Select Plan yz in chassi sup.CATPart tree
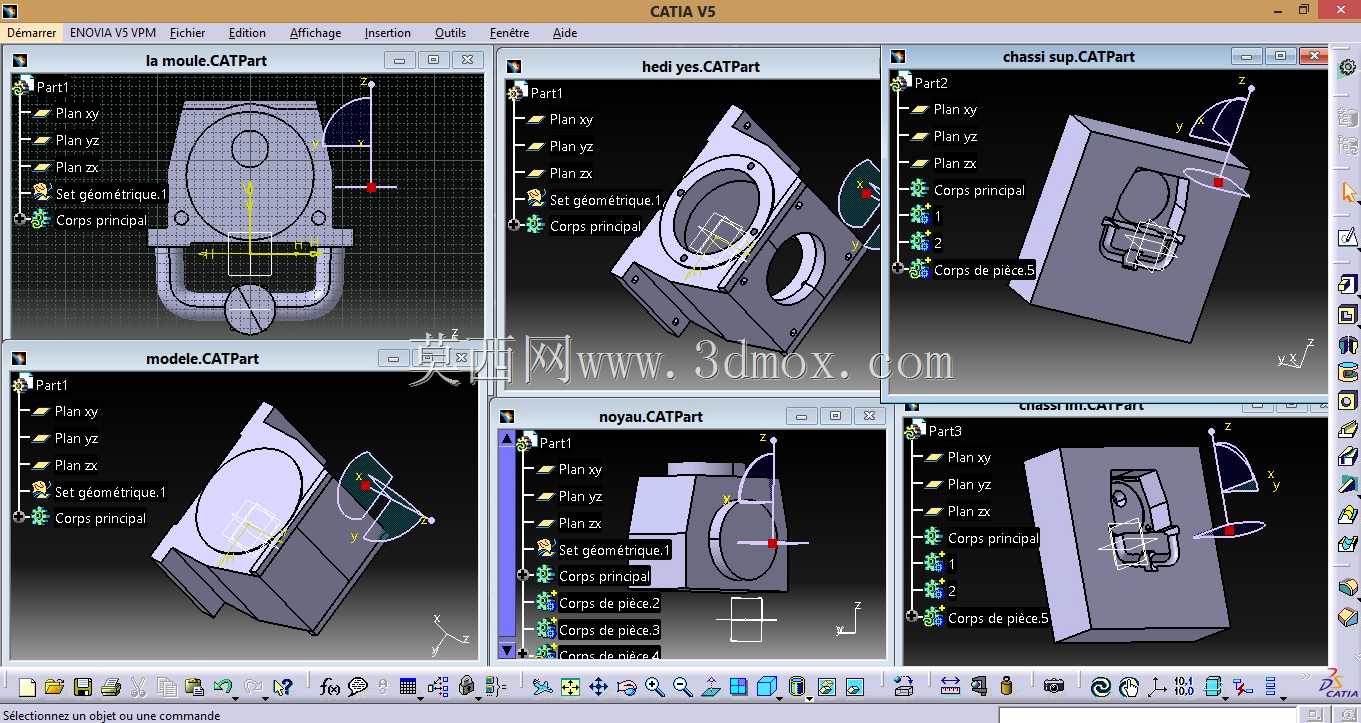This screenshot has width=1361, height=723. (955, 136)
